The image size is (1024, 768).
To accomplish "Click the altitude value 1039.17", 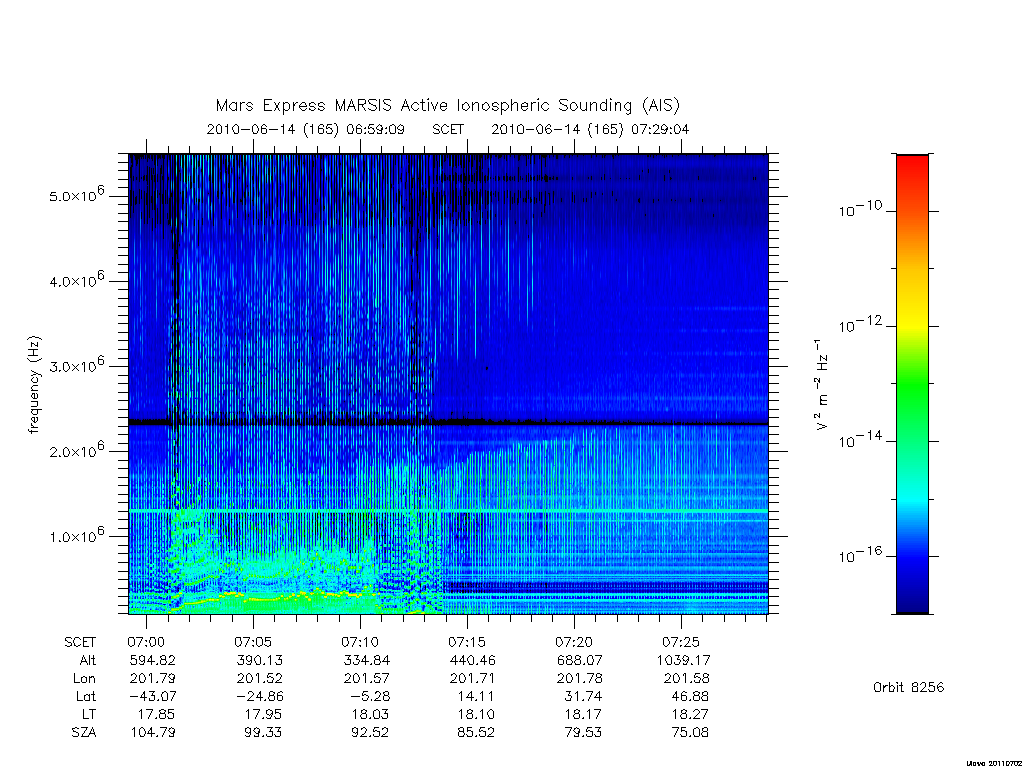I will point(683,660).
